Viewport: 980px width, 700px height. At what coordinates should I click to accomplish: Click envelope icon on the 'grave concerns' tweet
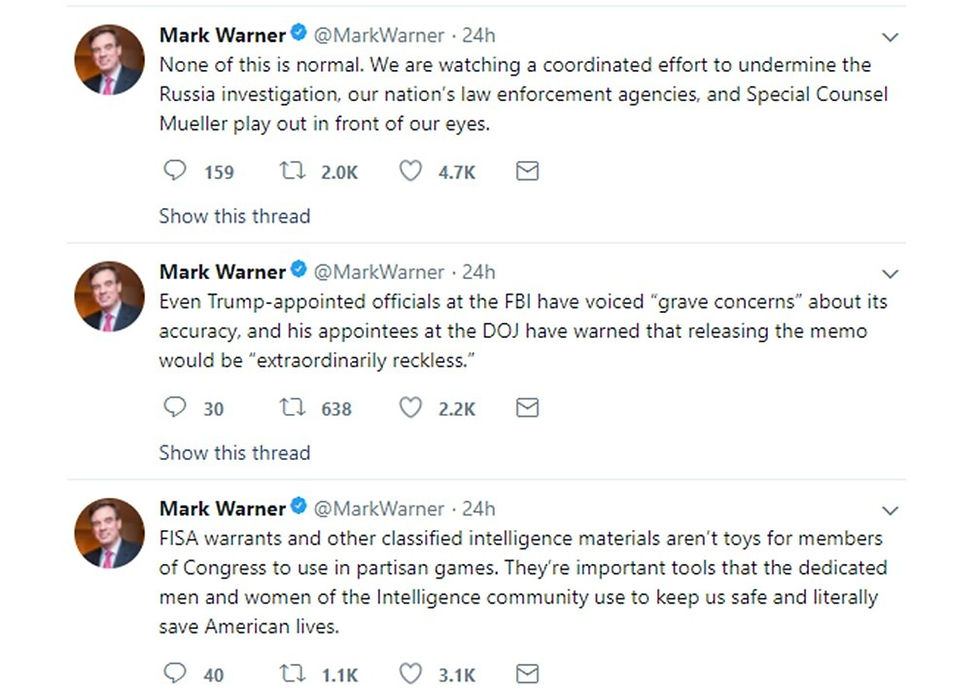pos(527,408)
